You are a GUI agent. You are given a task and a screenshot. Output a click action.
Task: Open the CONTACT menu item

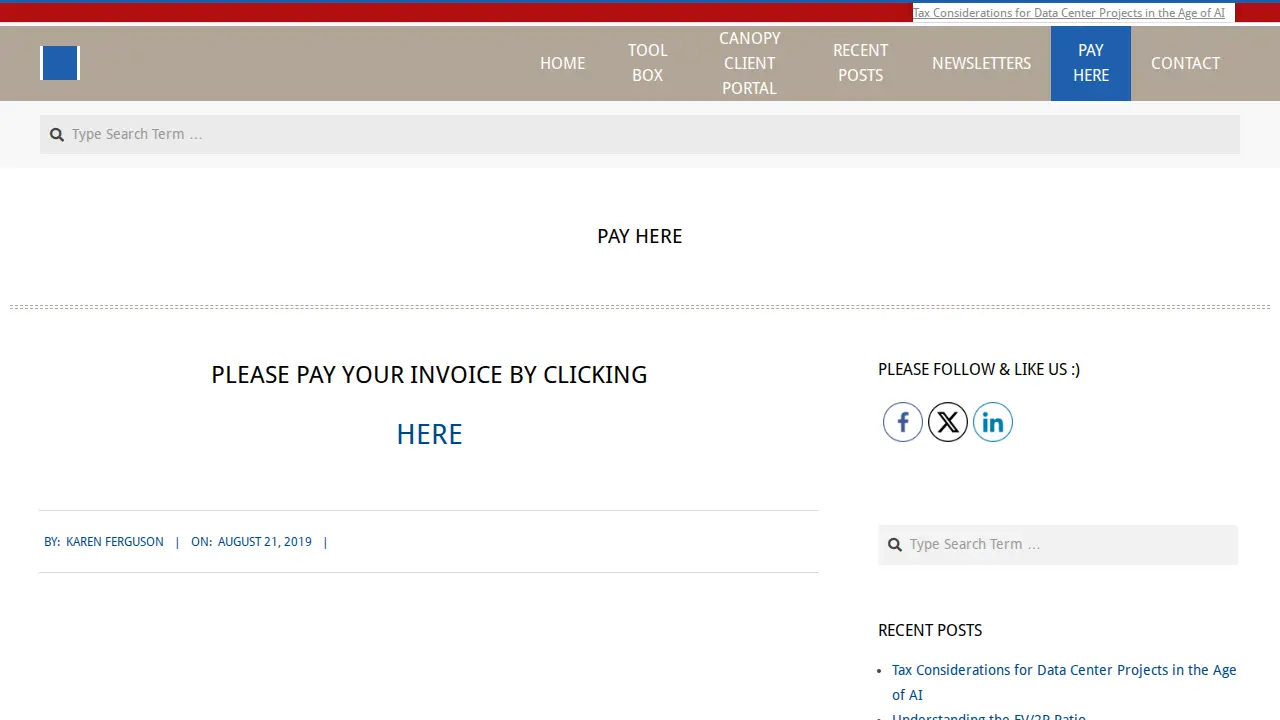(x=1185, y=63)
